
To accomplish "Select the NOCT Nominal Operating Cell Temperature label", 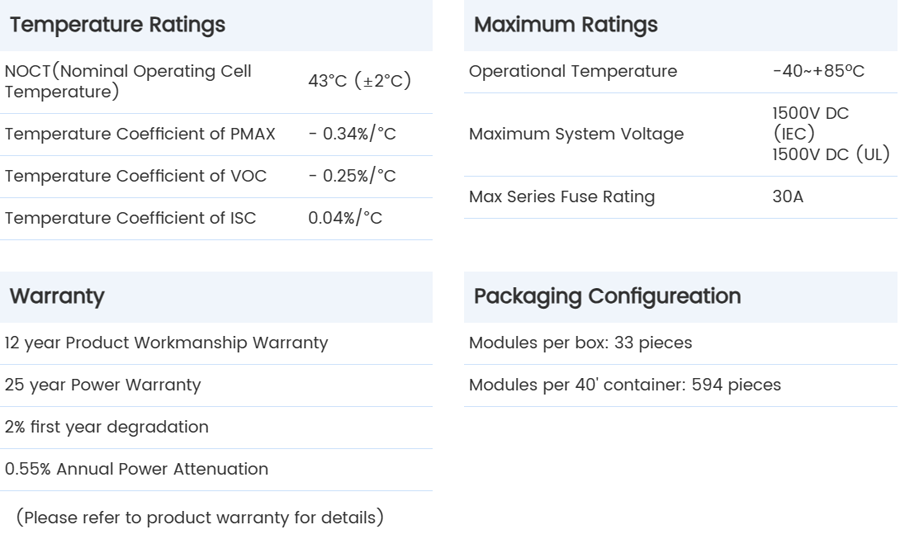I will (x=128, y=81).
